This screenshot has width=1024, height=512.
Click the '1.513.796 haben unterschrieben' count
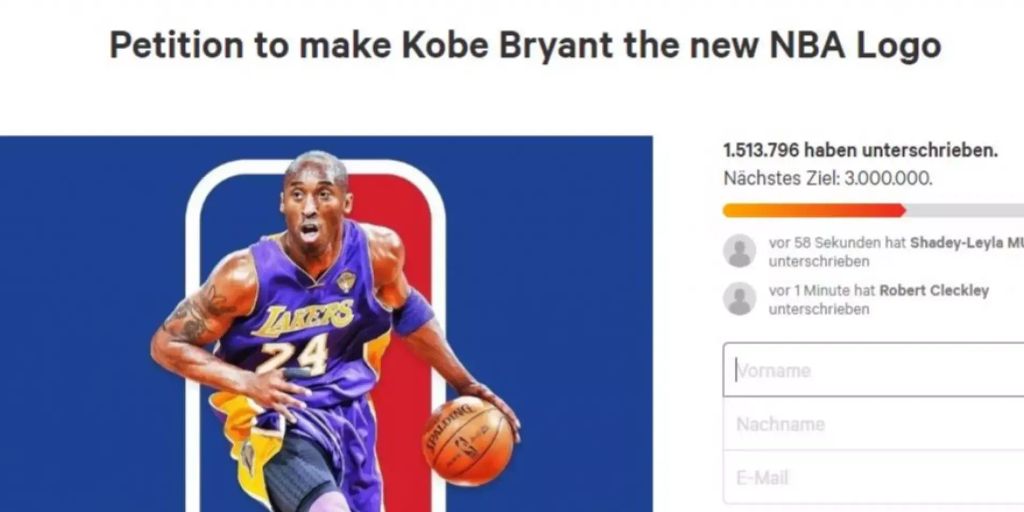coord(860,150)
